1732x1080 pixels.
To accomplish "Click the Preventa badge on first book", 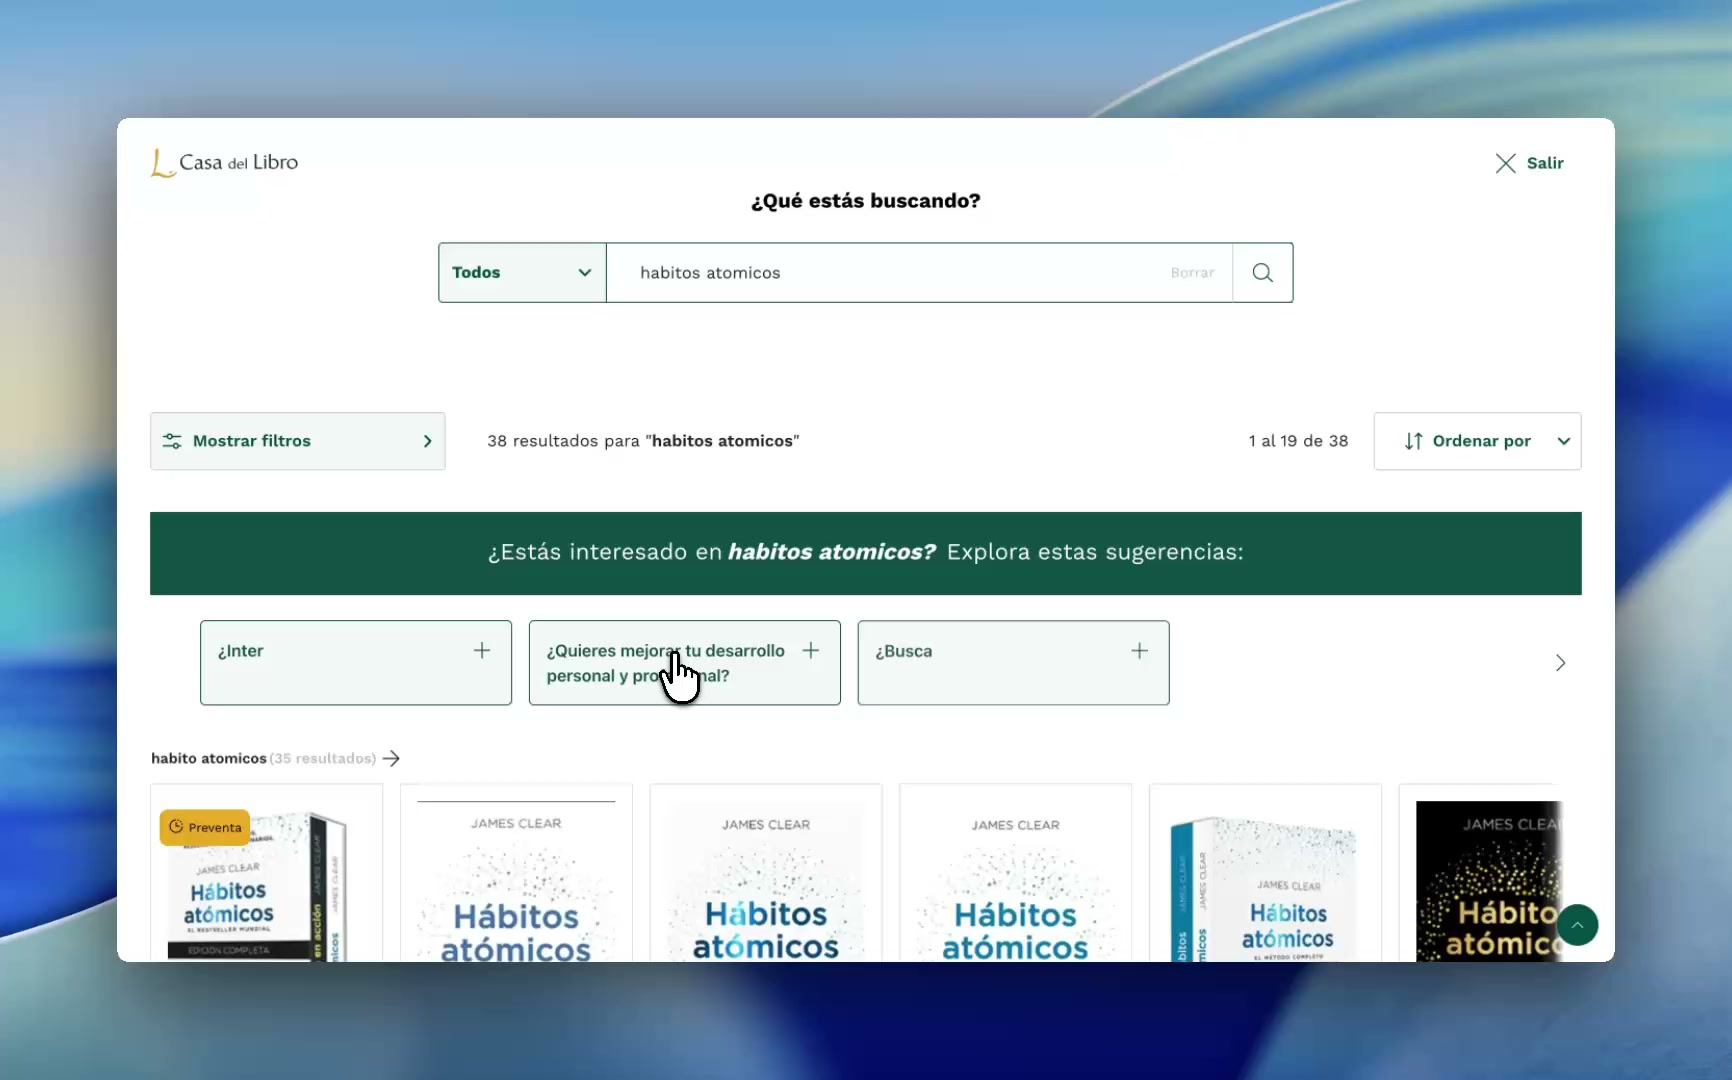I will 205,827.
